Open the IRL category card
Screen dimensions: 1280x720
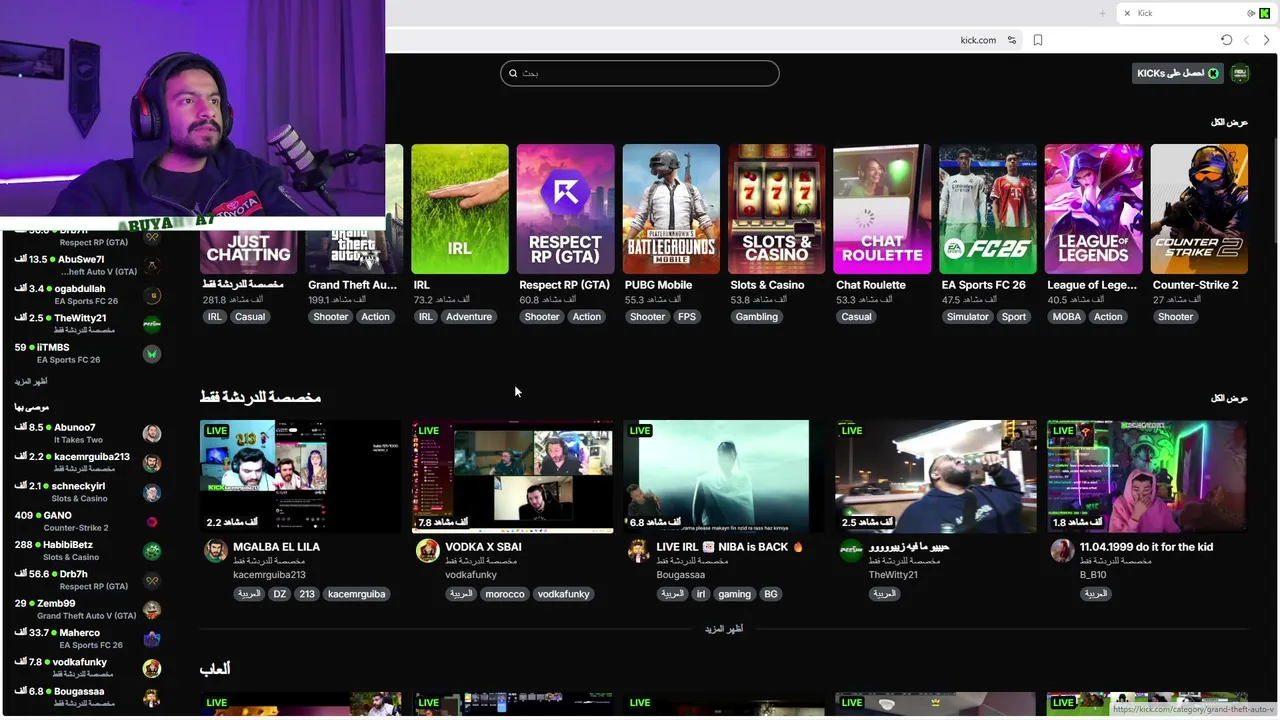click(460, 209)
